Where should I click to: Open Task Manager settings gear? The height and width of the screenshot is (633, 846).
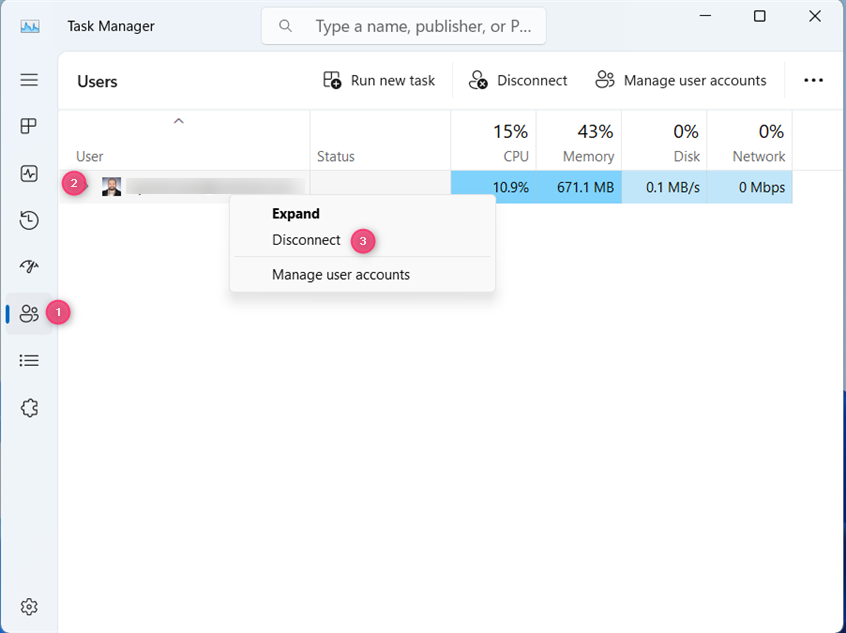point(29,607)
